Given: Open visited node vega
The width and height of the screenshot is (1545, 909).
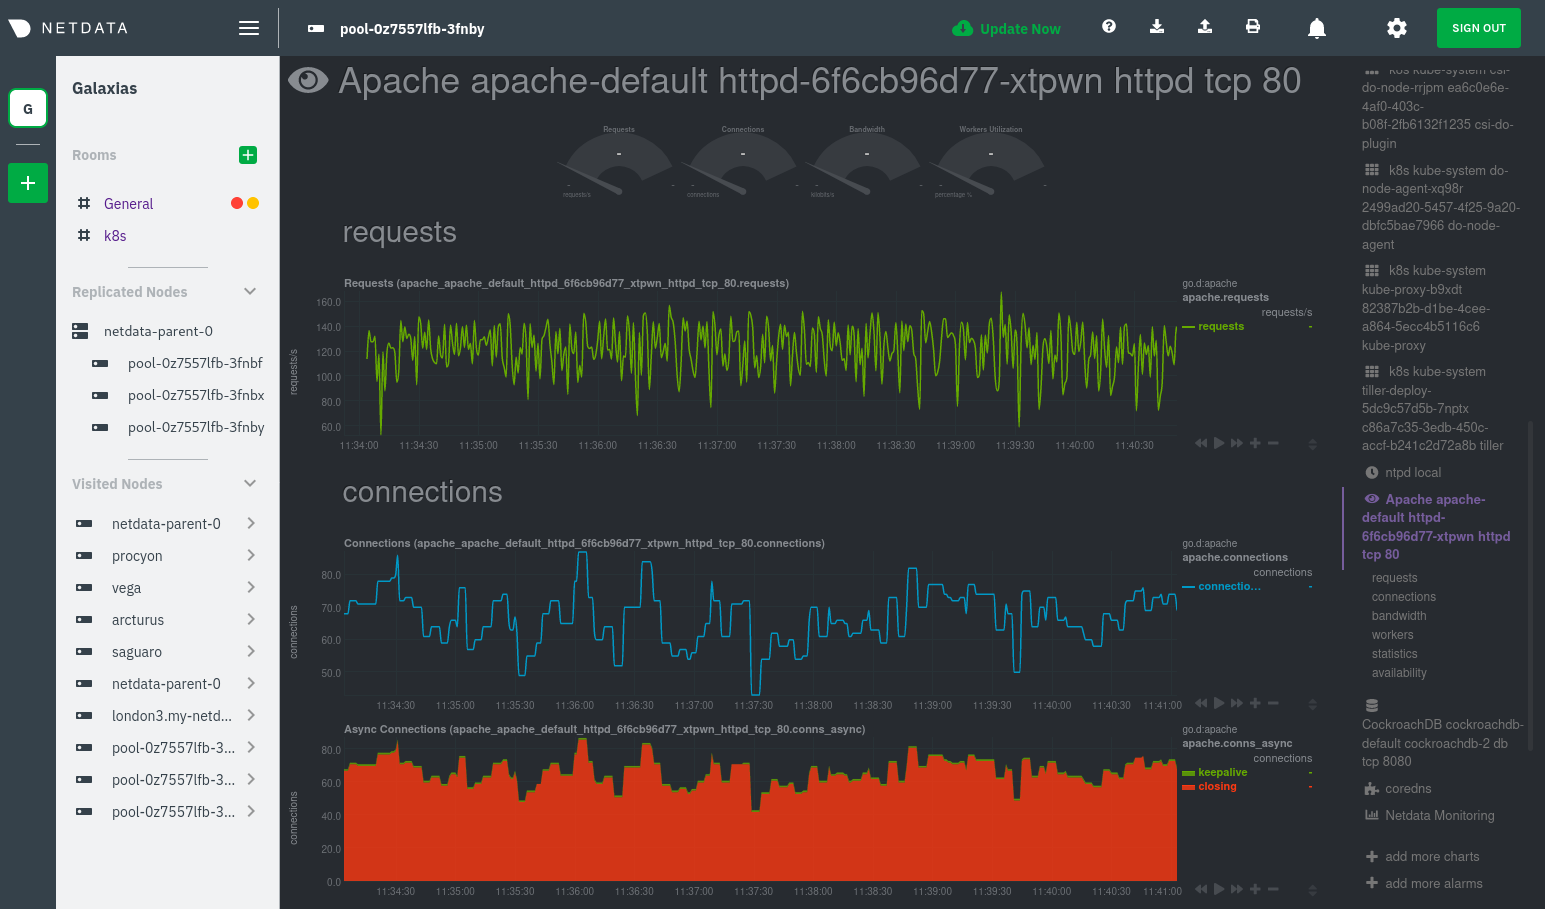Looking at the screenshot, I should (x=126, y=588).
